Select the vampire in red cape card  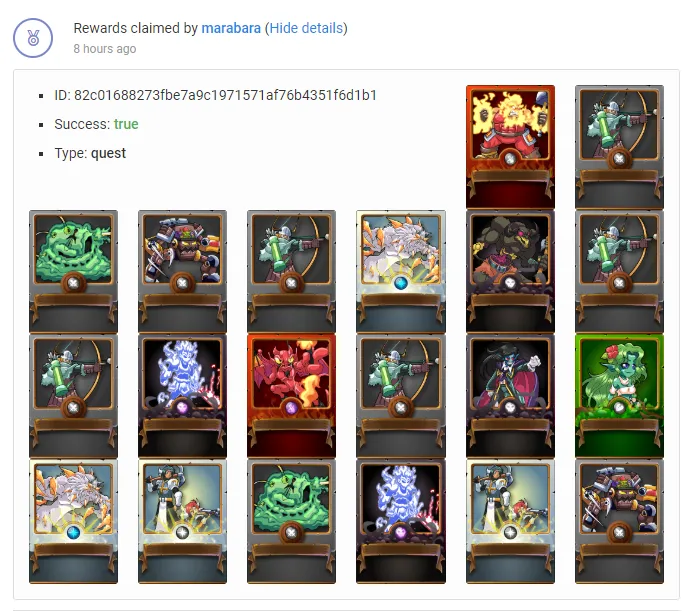[510, 396]
